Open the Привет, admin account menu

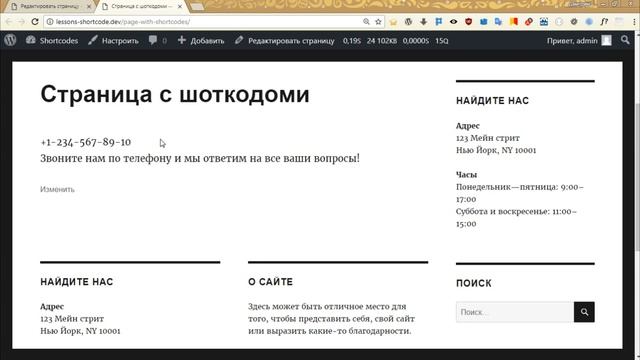pos(579,40)
